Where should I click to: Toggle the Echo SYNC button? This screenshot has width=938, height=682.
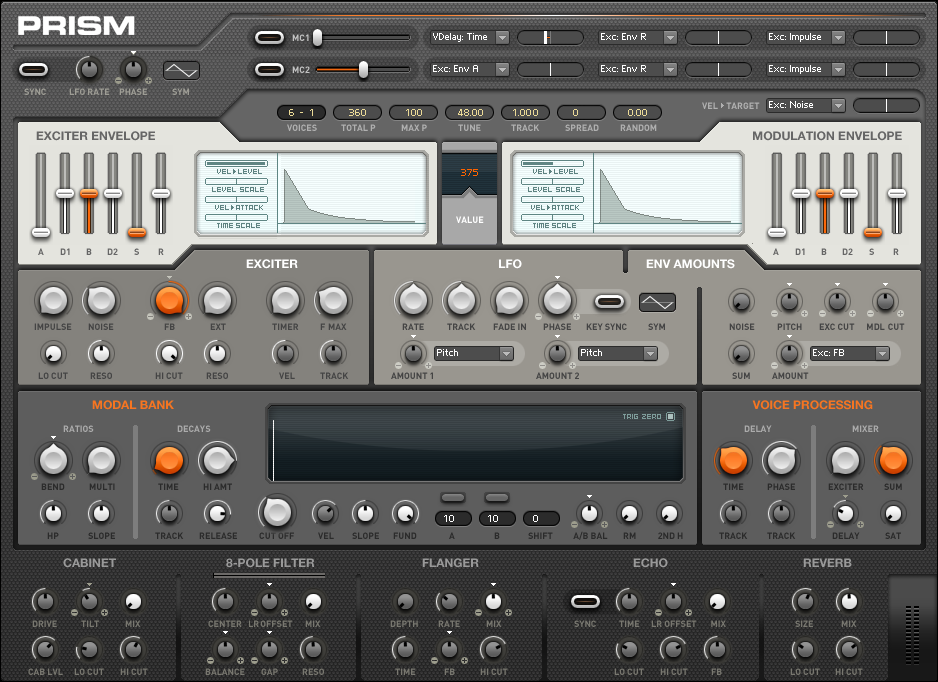[585, 602]
